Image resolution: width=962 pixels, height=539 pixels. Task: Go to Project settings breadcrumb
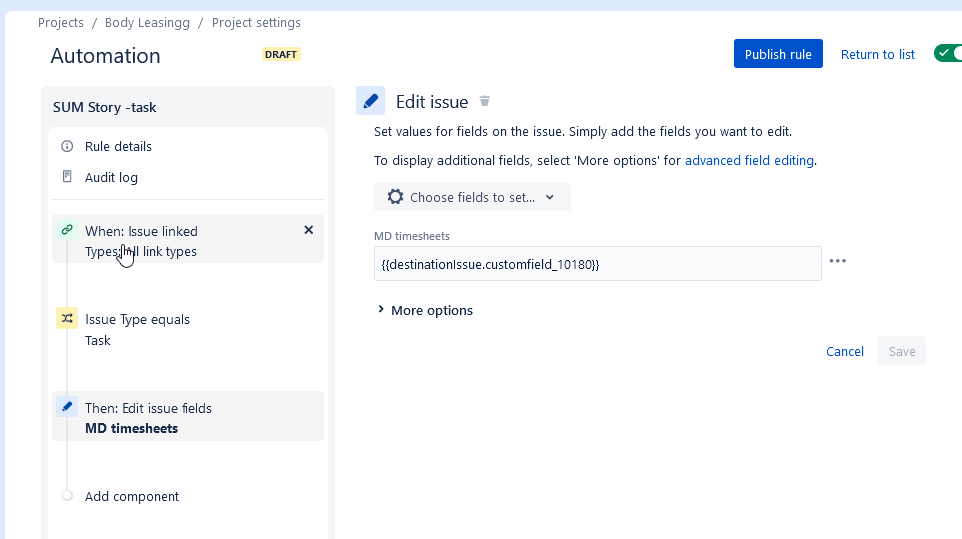(x=256, y=23)
